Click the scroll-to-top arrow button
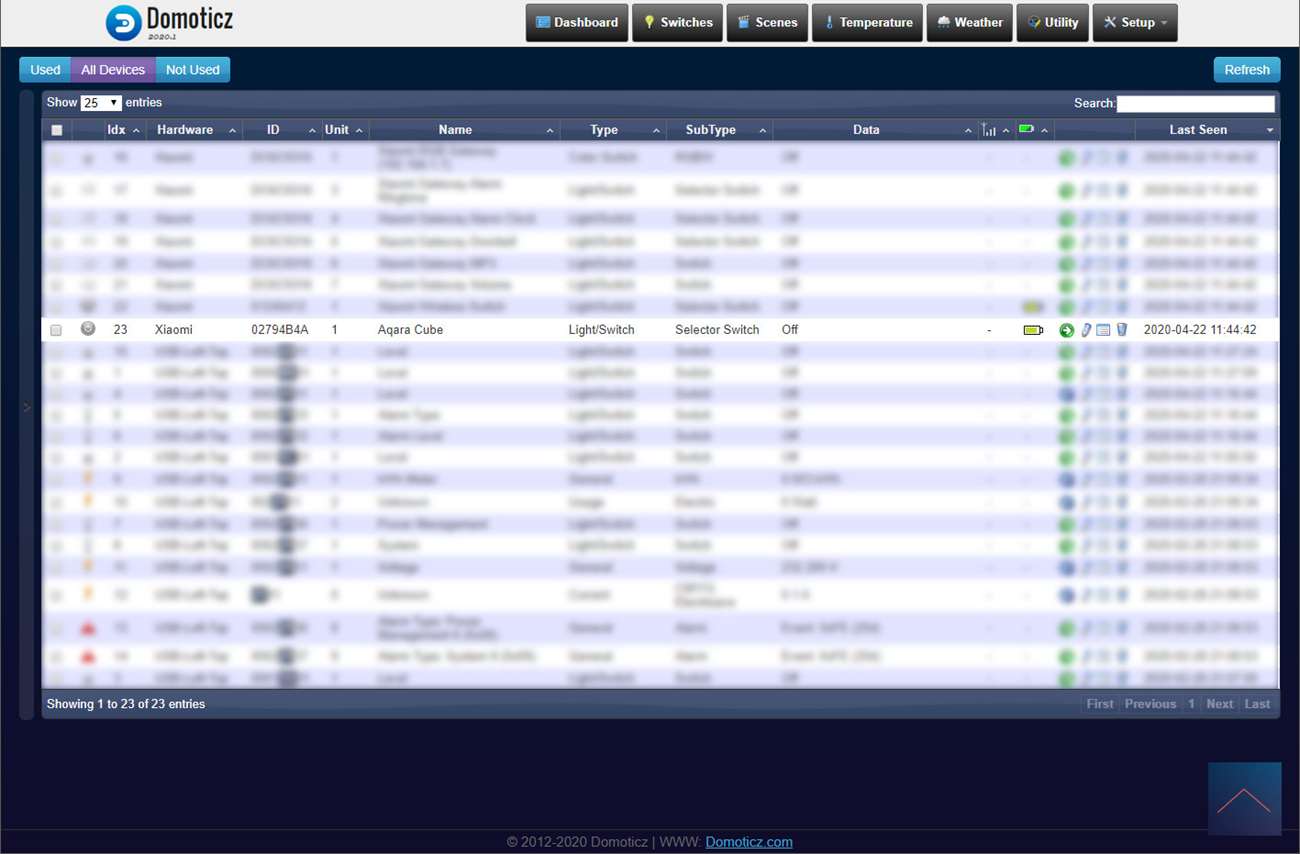The image size is (1300, 854). [x=1244, y=799]
